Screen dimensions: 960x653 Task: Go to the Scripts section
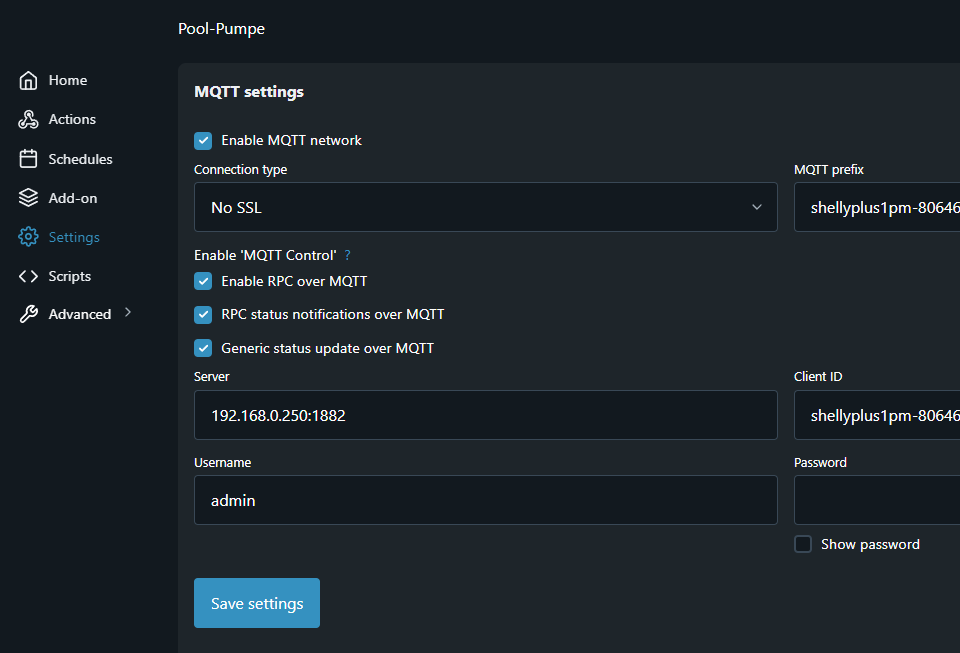tap(69, 276)
